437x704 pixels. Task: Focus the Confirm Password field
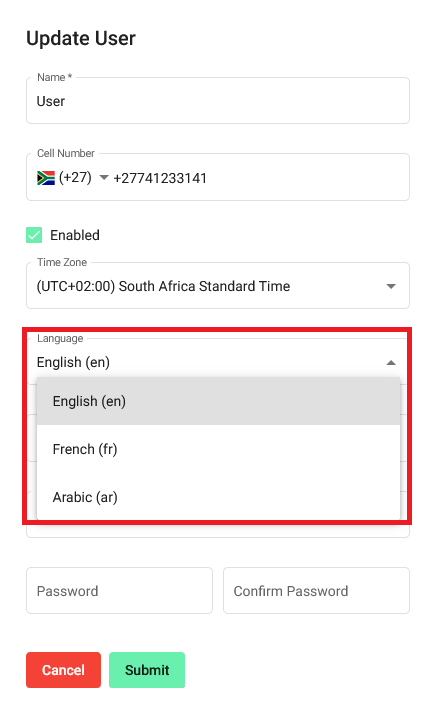316,590
